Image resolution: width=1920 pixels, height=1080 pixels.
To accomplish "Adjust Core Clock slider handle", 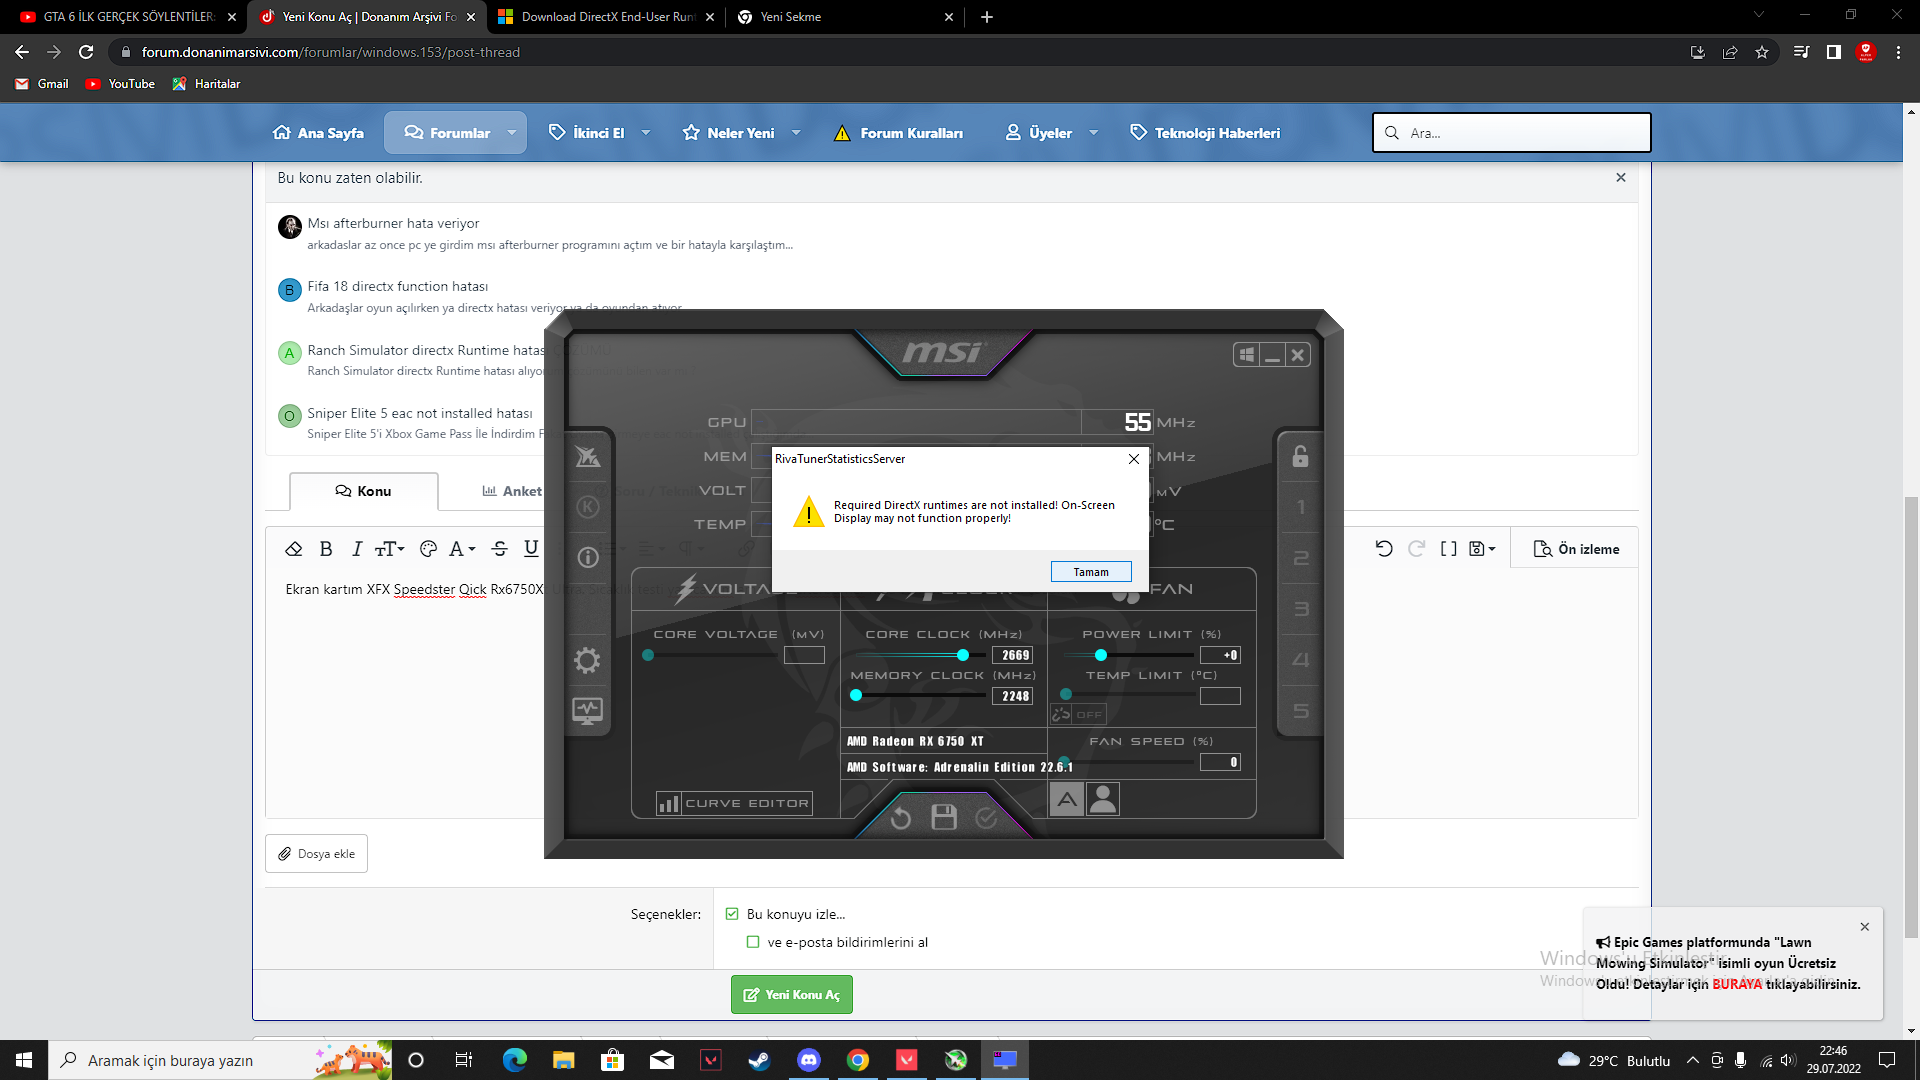I will coord(963,655).
